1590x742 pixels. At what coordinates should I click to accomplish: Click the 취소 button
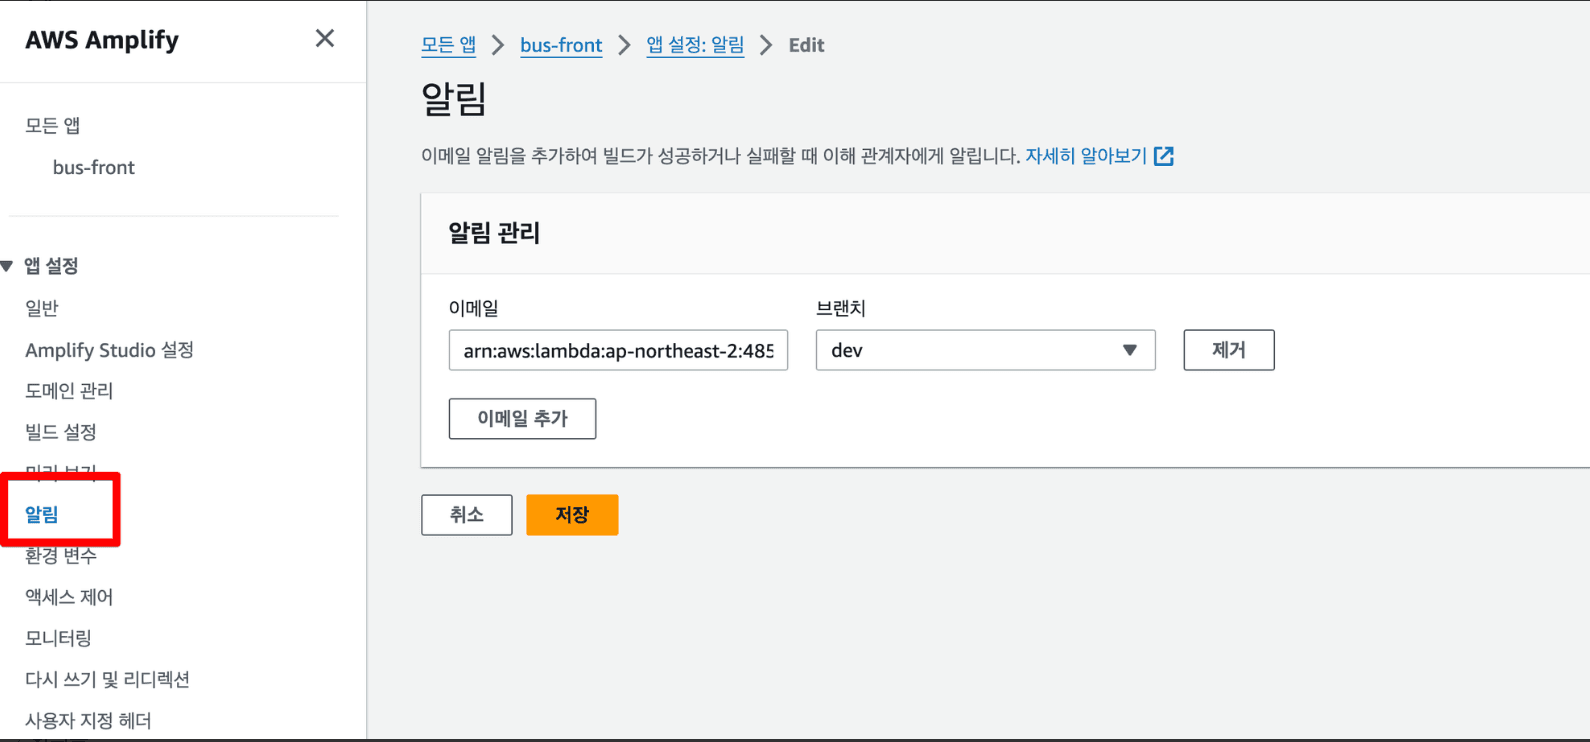click(x=466, y=515)
